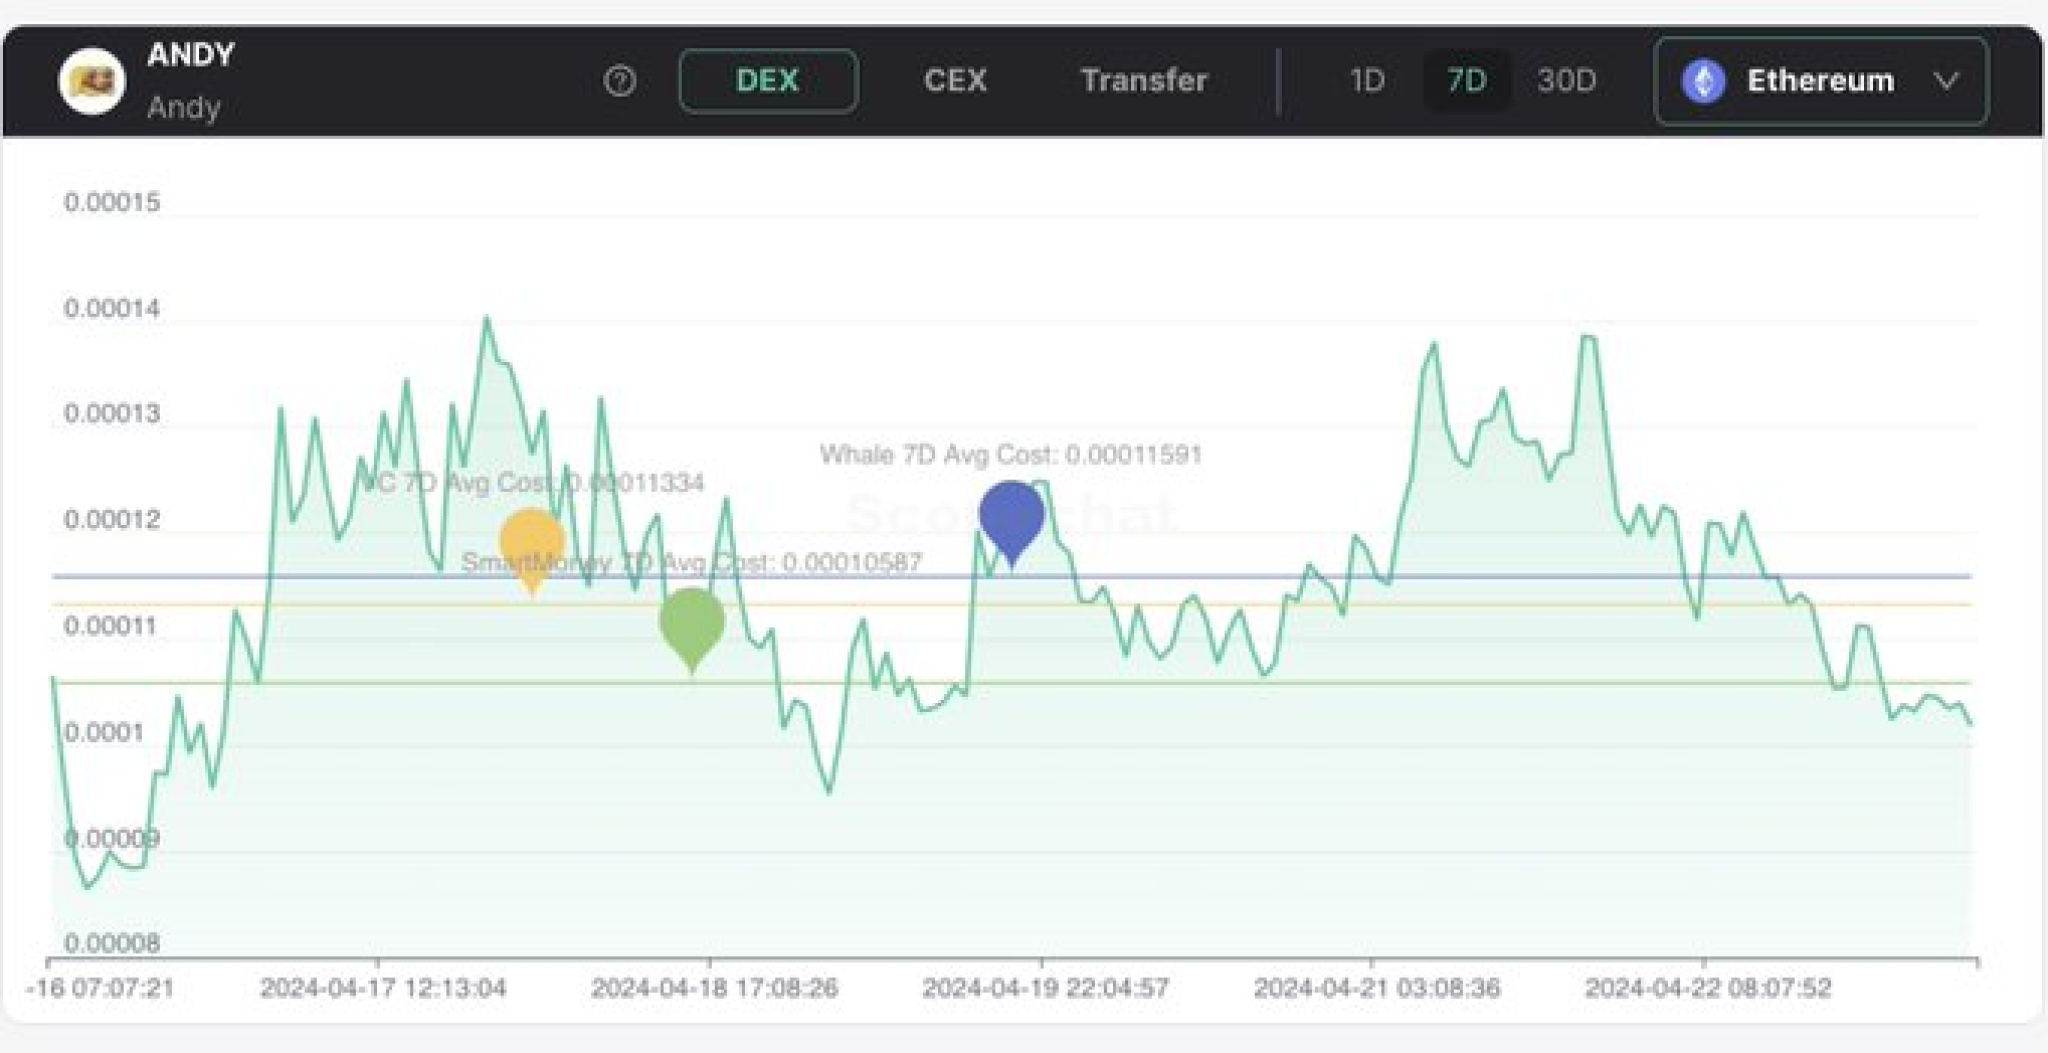This screenshot has height=1053, width=2048.
Task: Select the 30D time range
Action: click(1566, 81)
